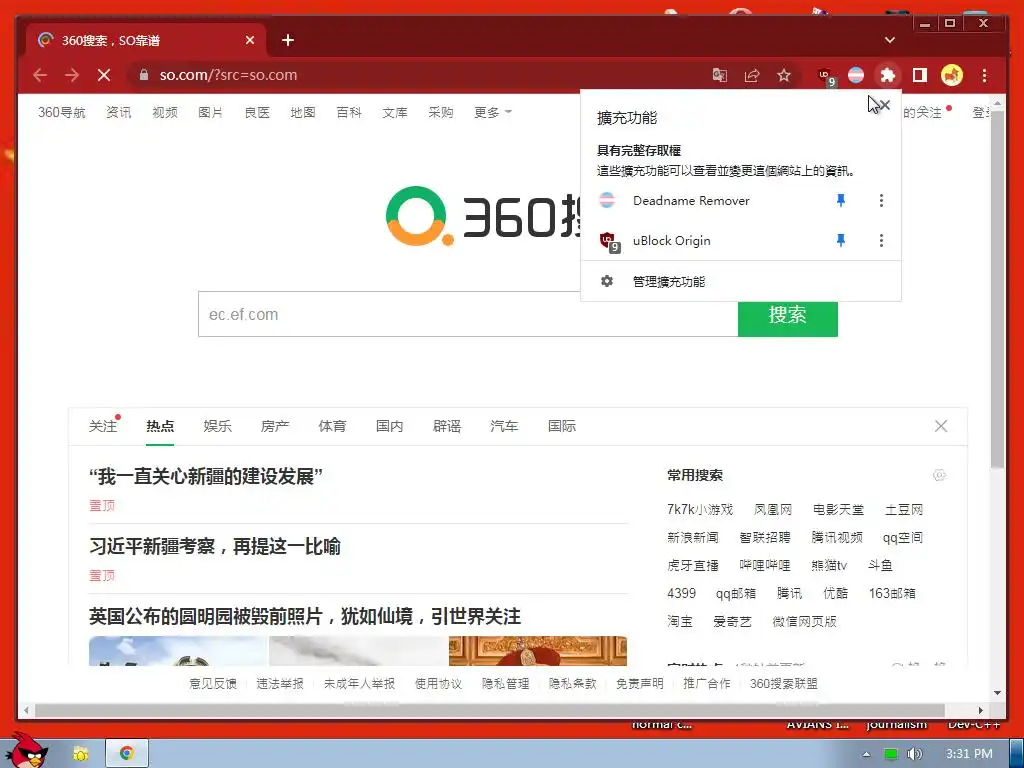Unpin Deadname Remover in extensions popup
This screenshot has width=1024, height=768.
[841, 200]
